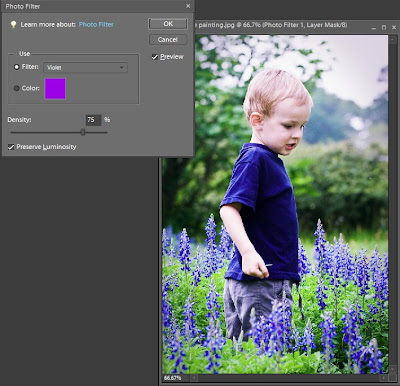Close the Photo Filter dialog

click(x=188, y=6)
